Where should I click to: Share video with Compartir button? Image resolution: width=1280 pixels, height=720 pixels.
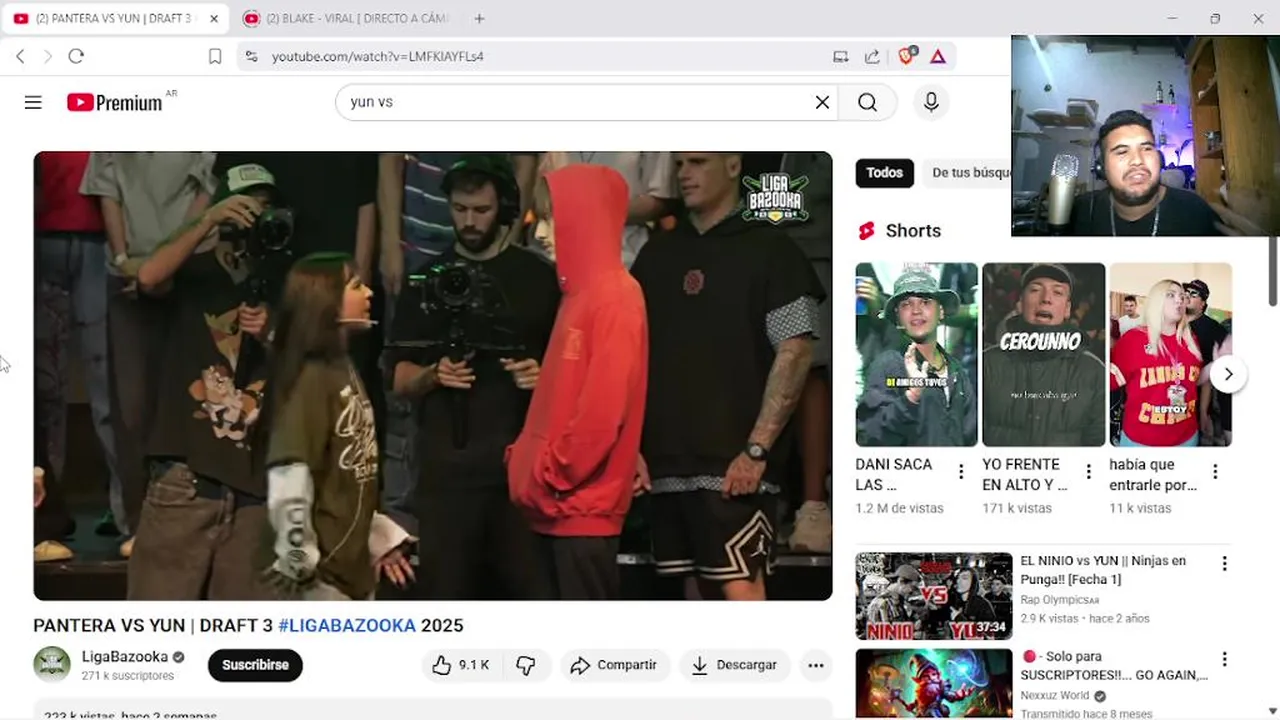[x=613, y=665]
